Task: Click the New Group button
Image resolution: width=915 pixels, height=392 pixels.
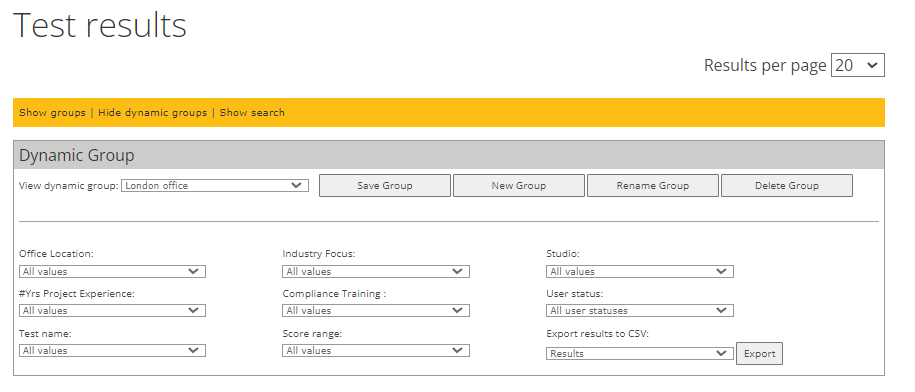Action: (x=519, y=186)
